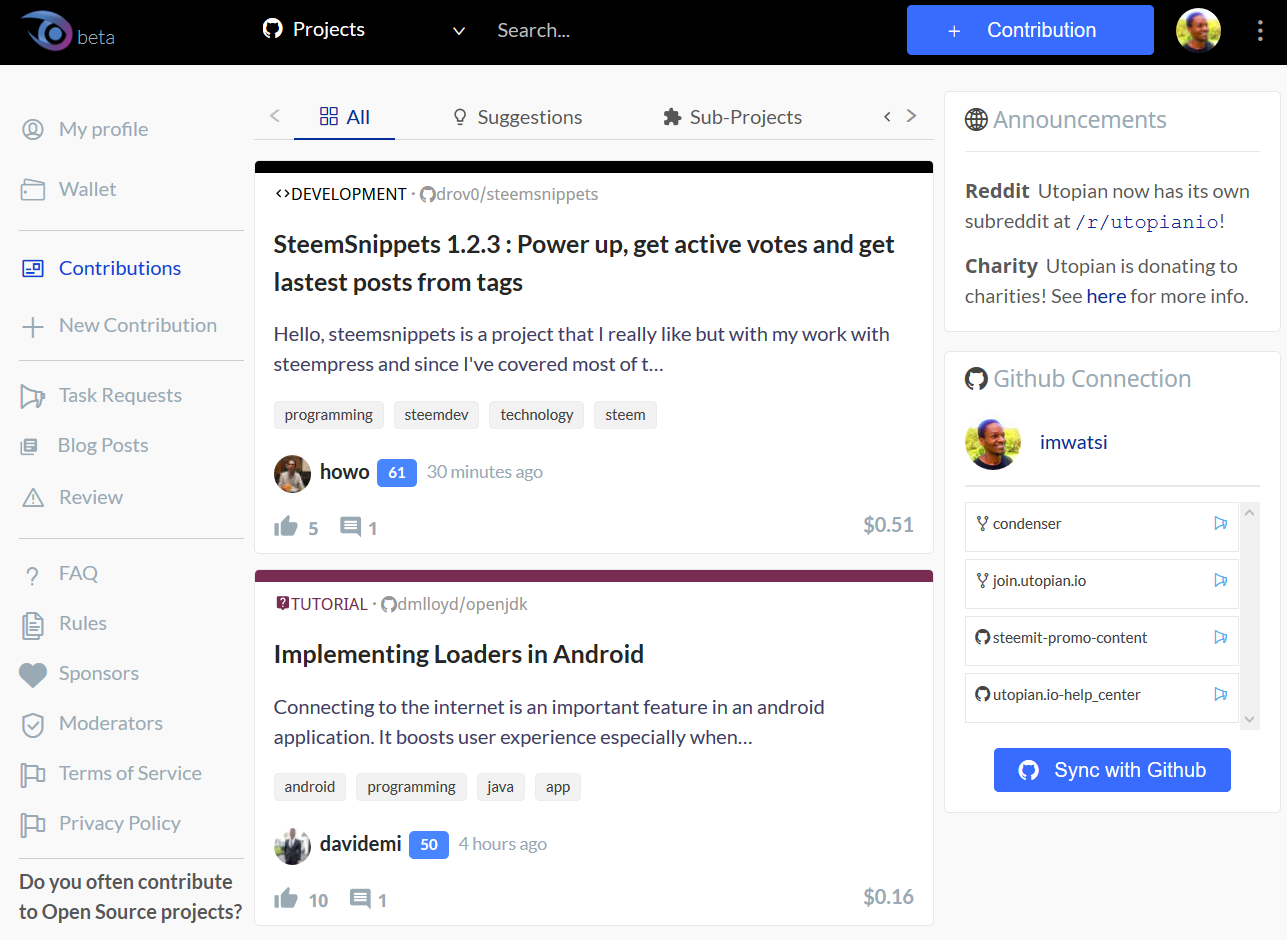
Task: Click the app tag
Action: tap(558, 787)
